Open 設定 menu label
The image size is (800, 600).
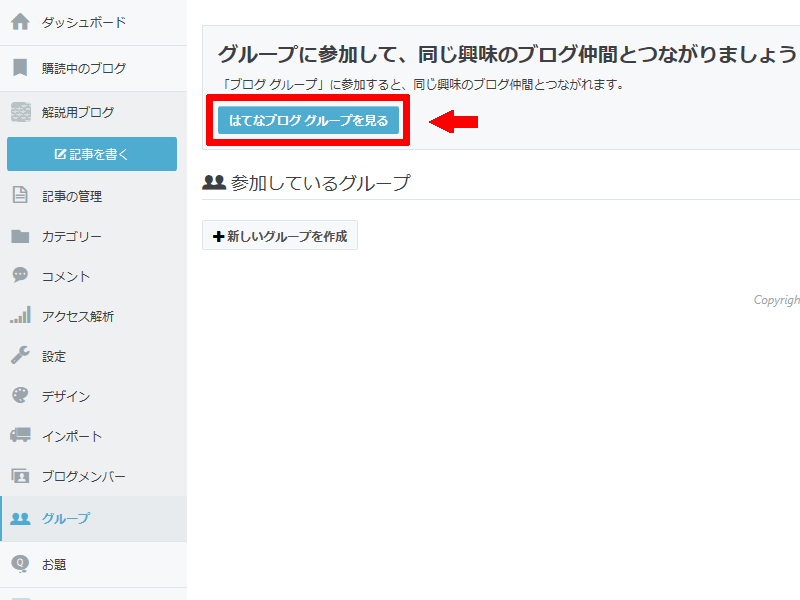[x=54, y=356]
